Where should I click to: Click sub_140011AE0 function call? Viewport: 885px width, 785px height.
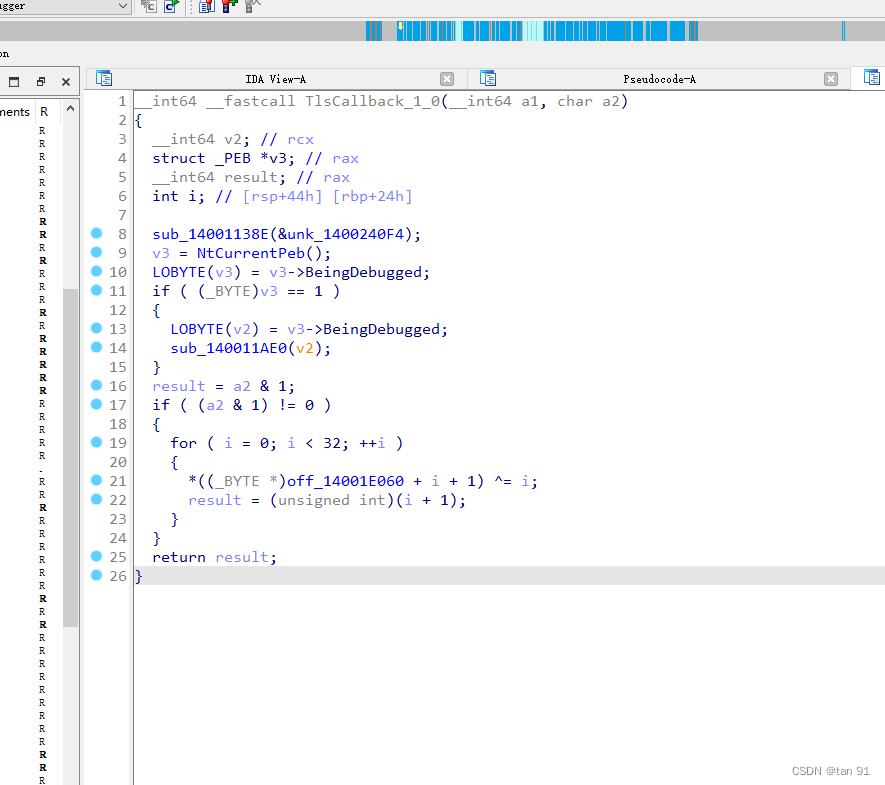click(x=229, y=348)
